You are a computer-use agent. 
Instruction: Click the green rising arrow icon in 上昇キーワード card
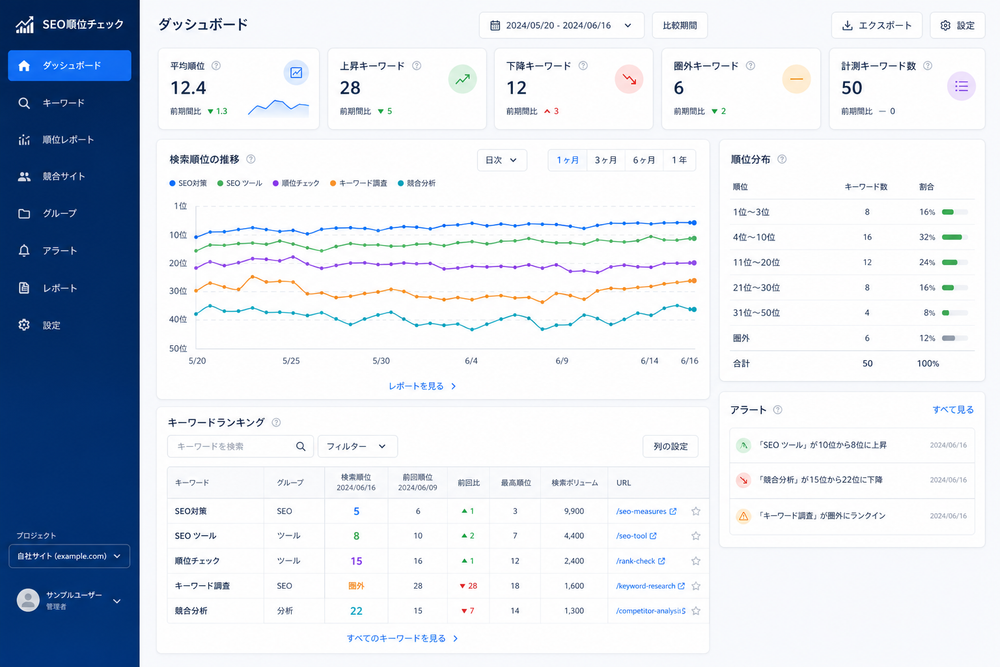tap(462, 80)
